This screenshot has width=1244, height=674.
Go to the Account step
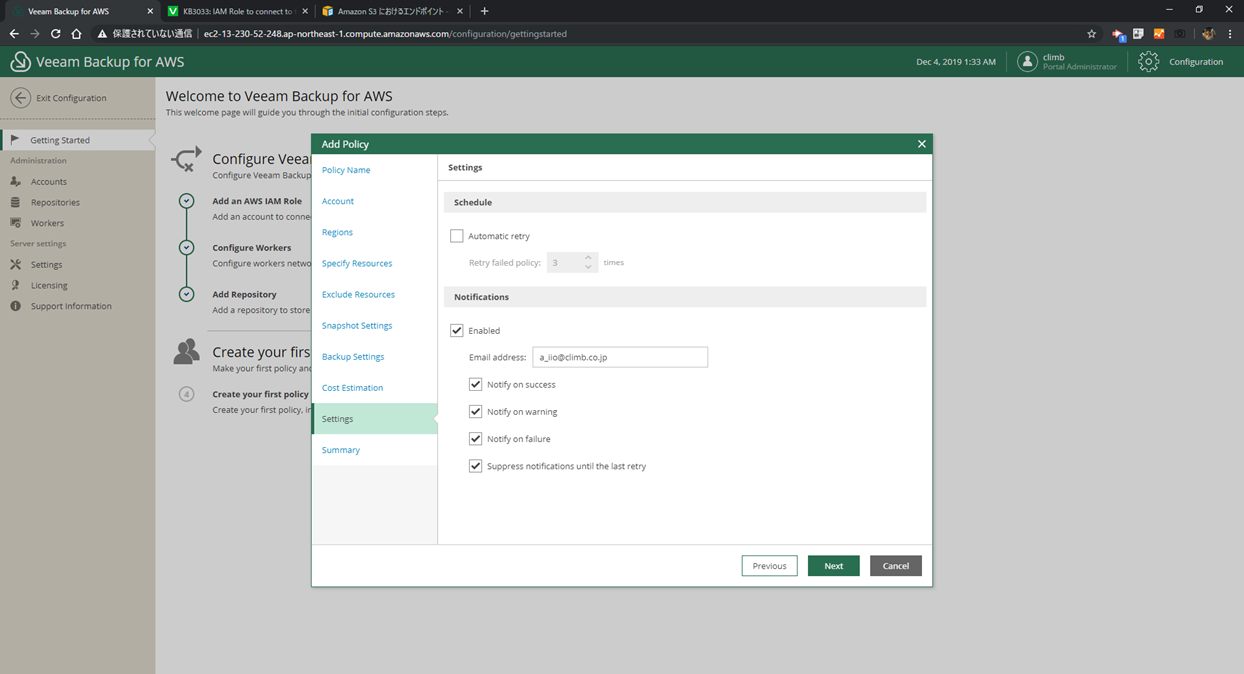pos(338,201)
